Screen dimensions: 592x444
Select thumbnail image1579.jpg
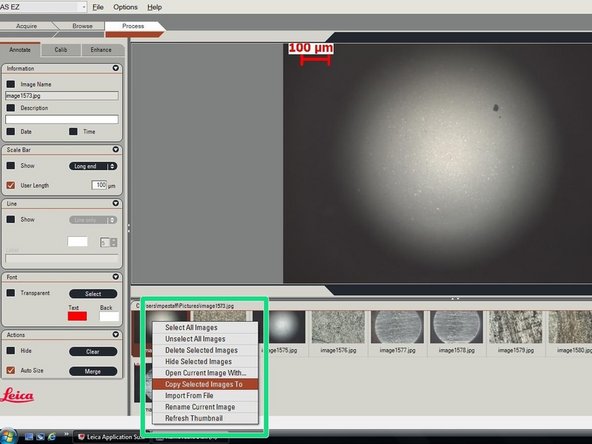[515, 327]
